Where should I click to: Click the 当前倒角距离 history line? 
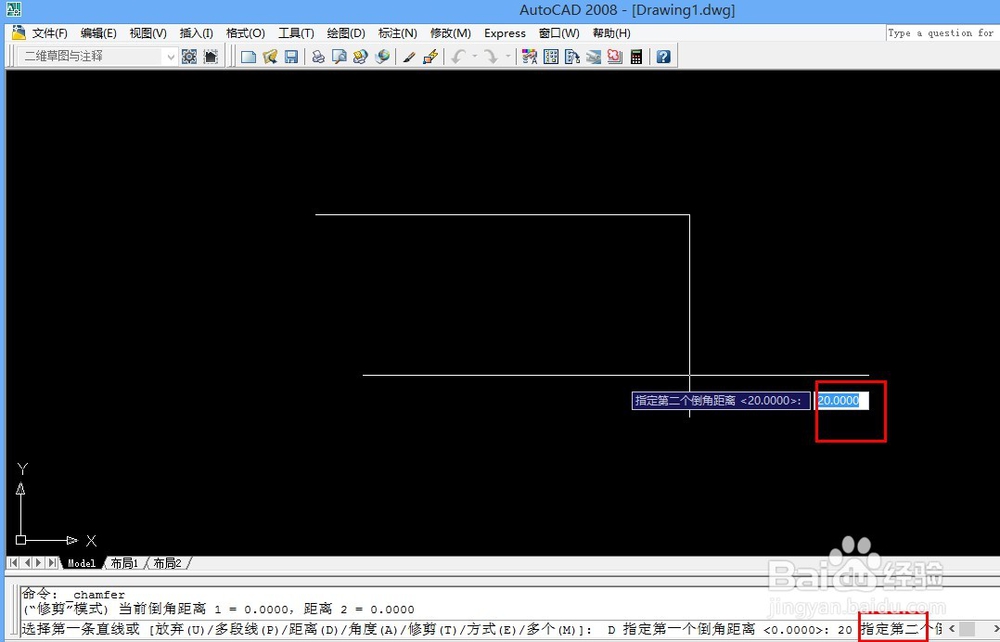[218, 609]
